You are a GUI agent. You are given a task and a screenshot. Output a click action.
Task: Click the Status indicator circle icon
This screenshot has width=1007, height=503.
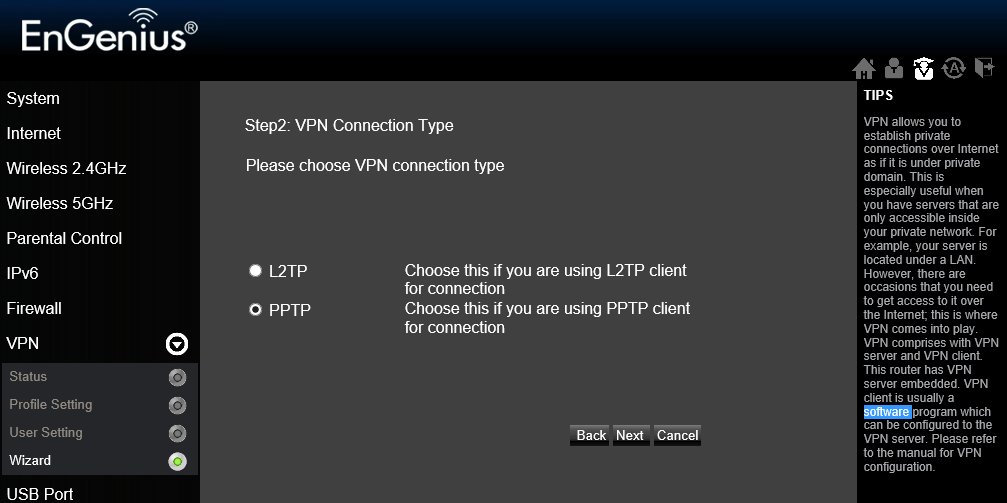[x=177, y=377]
